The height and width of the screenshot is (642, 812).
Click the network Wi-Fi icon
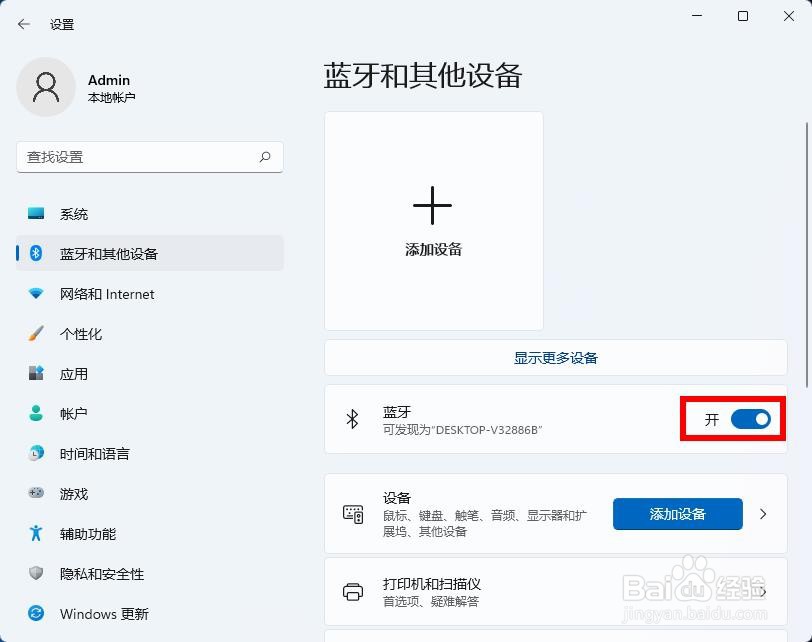(36, 294)
